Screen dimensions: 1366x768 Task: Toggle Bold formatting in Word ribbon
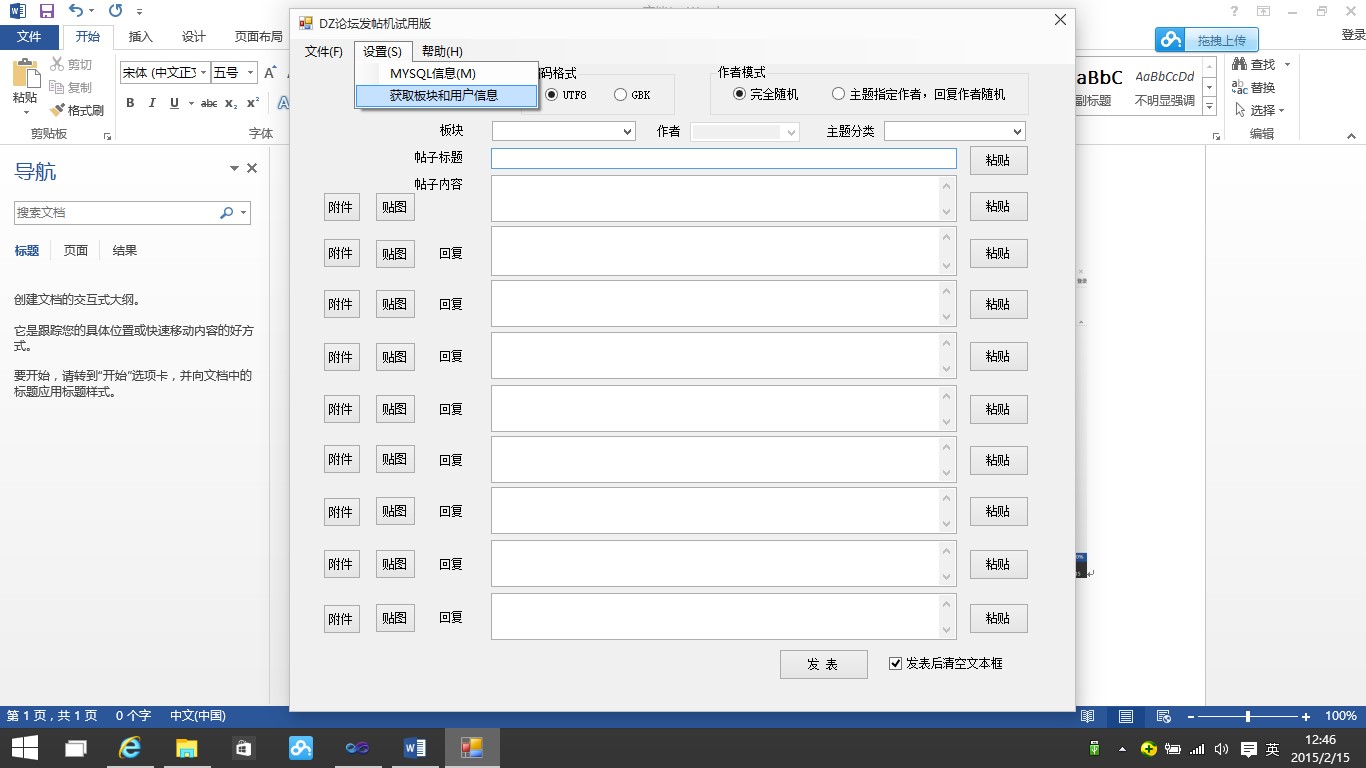coord(130,103)
